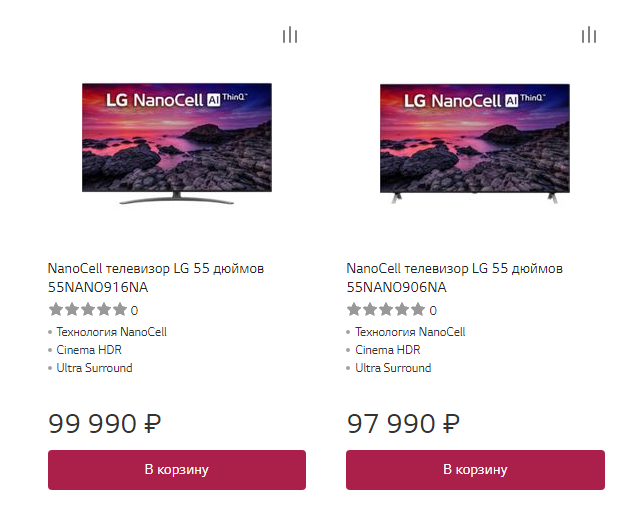Image resolution: width=624 pixels, height=507 pixels.
Task: Open the 55NANO916NA TV product image
Action: click(176, 143)
